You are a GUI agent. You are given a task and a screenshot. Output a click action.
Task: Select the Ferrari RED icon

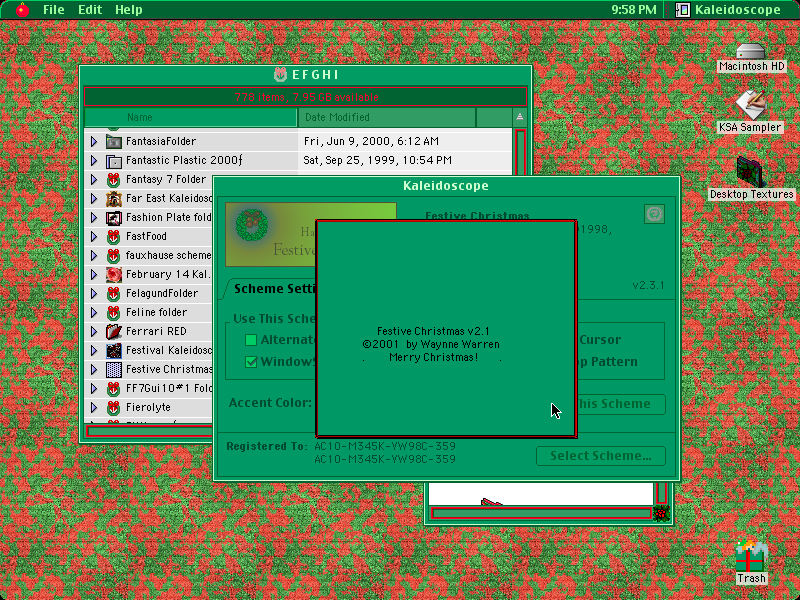click(113, 332)
